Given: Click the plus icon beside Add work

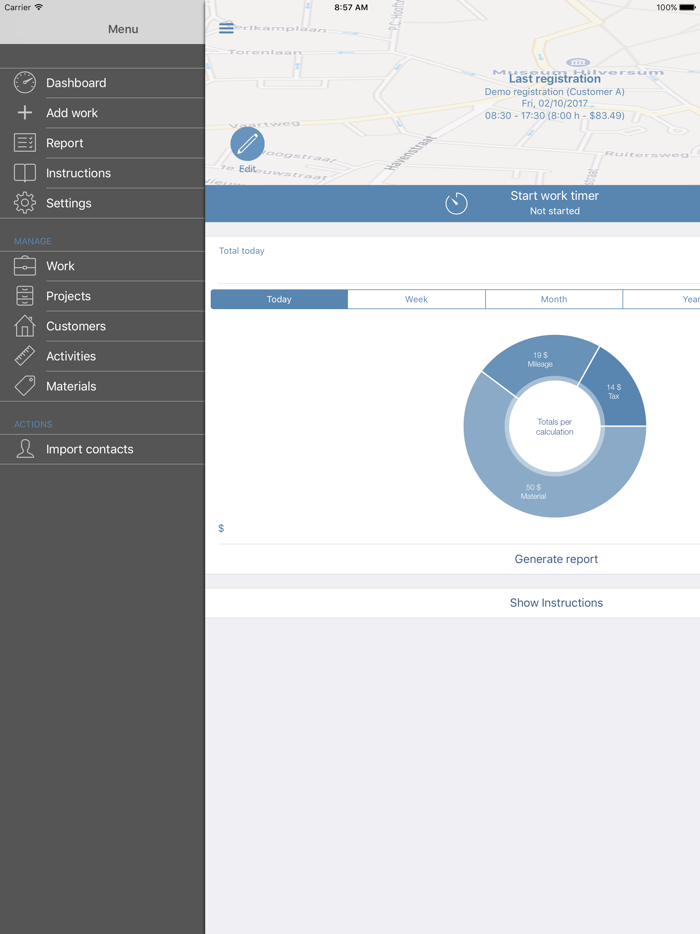Looking at the screenshot, I should (x=24, y=113).
